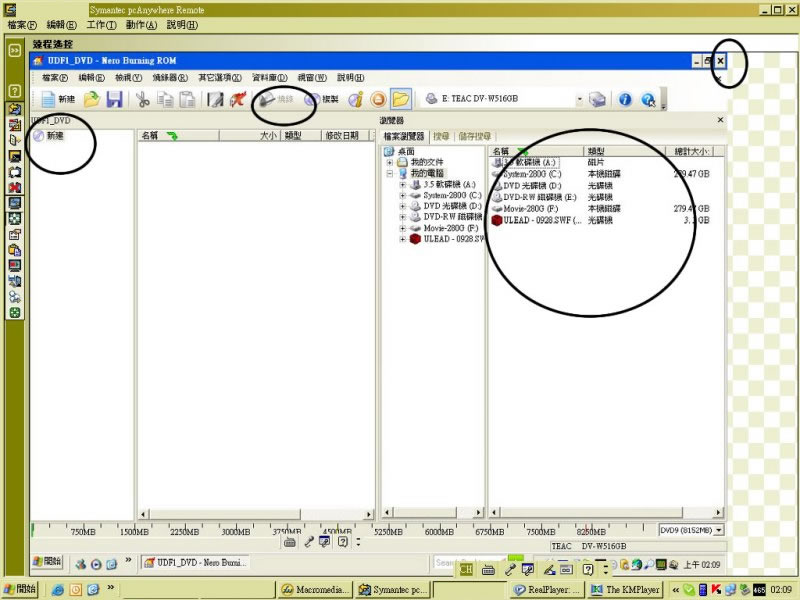Click the pcAnywhere sidebar question mark icon
This screenshot has width=800, height=600.
pos(14,91)
